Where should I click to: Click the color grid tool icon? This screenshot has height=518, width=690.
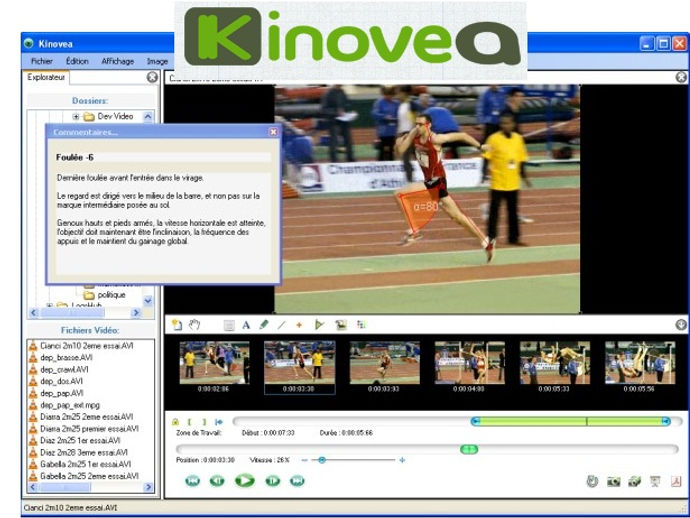(361, 325)
